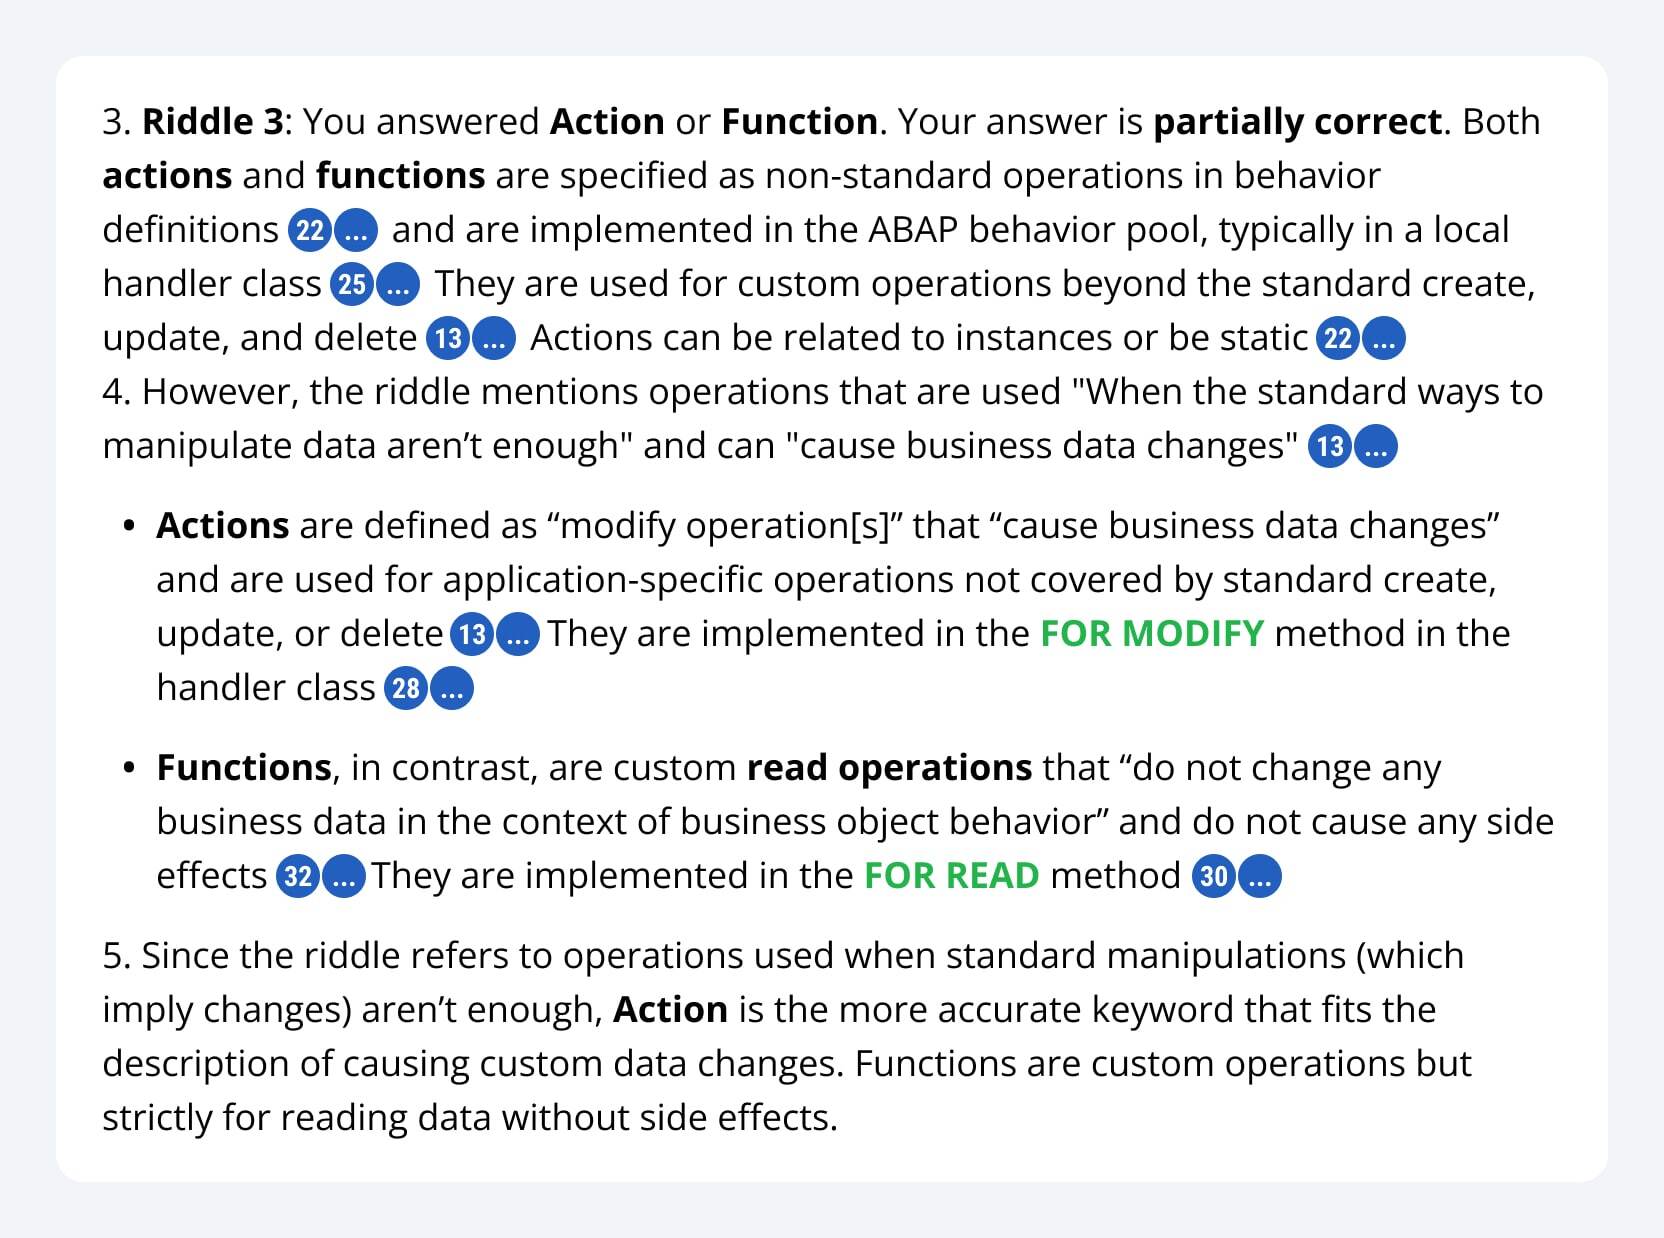Expand ellipsis next to citation 32
This screenshot has height=1238, width=1664.
click(x=343, y=877)
